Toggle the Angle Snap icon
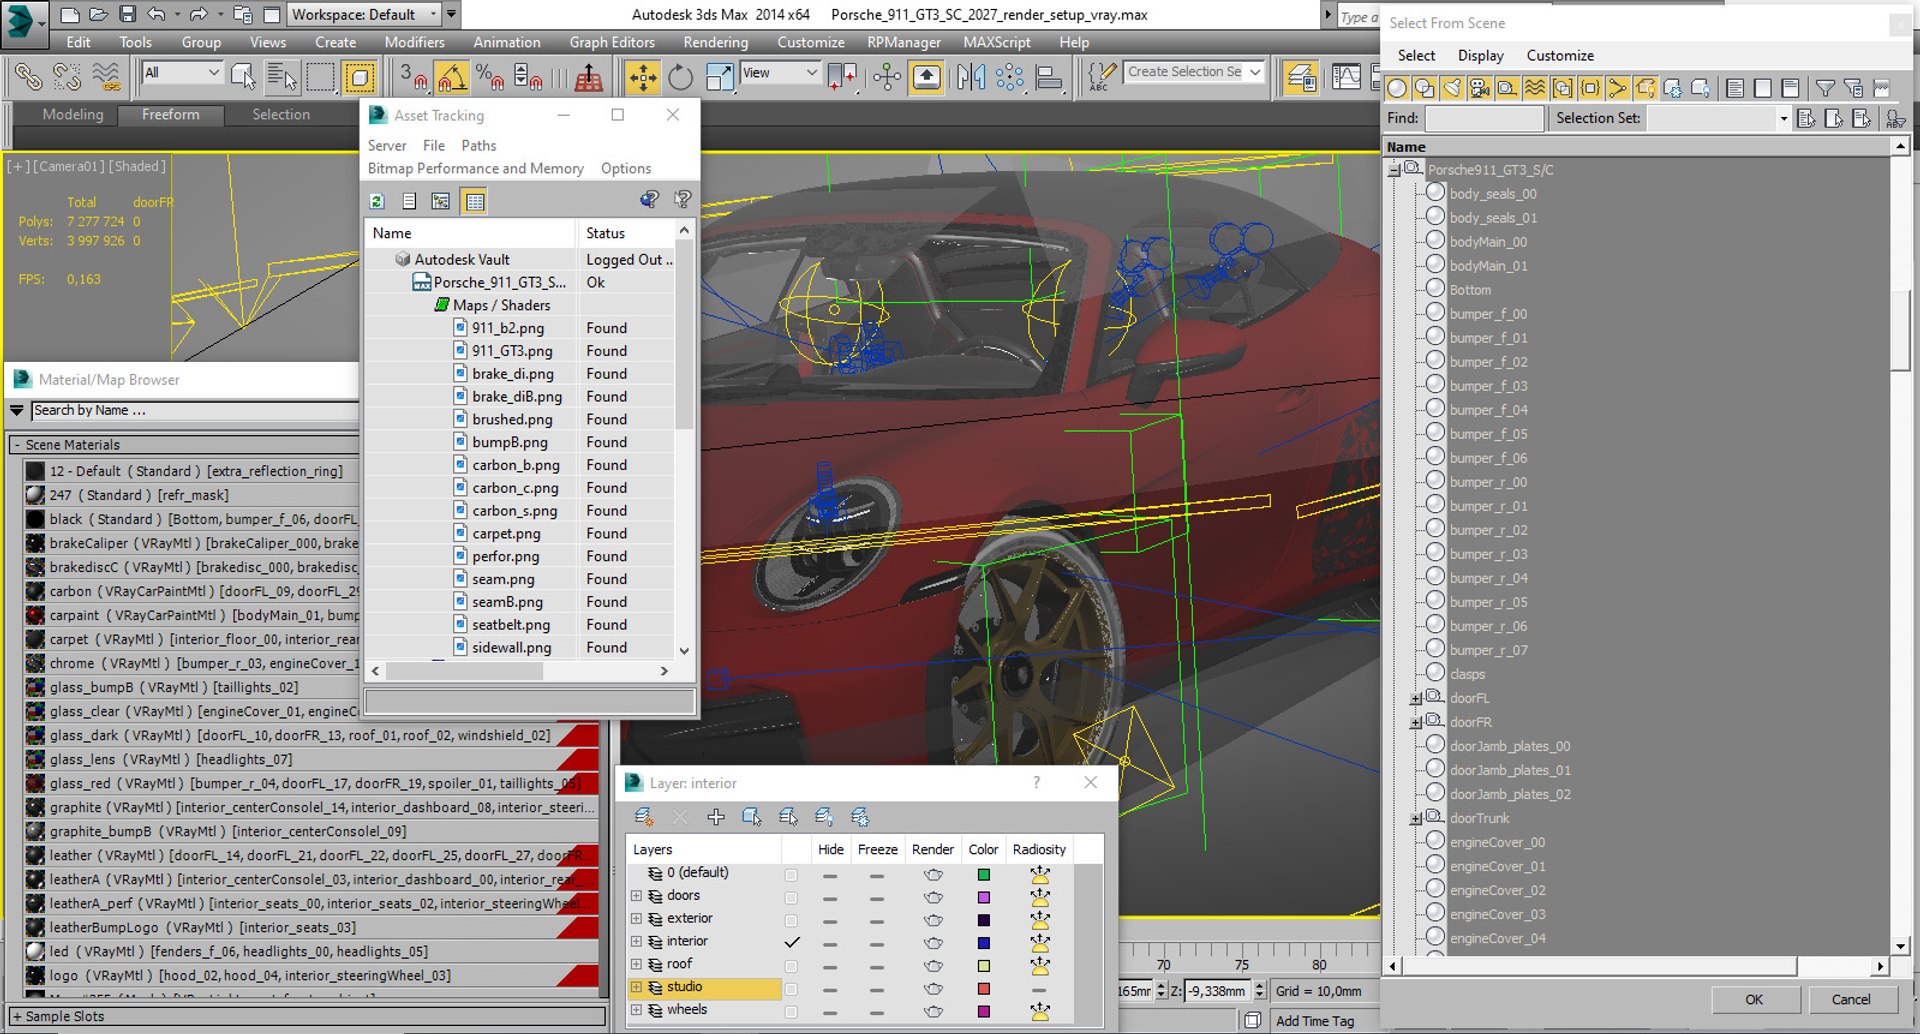Image resolution: width=1920 pixels, height=1034 pixels. tap(451, 77)
